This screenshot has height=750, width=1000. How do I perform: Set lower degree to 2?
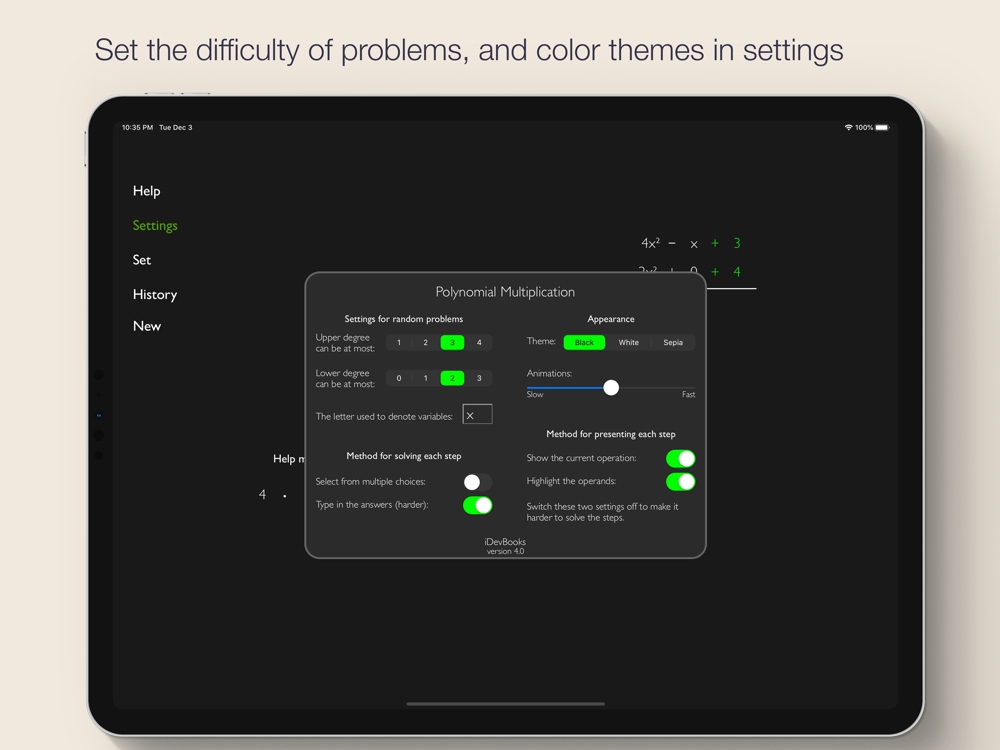[x=452, y=378]
